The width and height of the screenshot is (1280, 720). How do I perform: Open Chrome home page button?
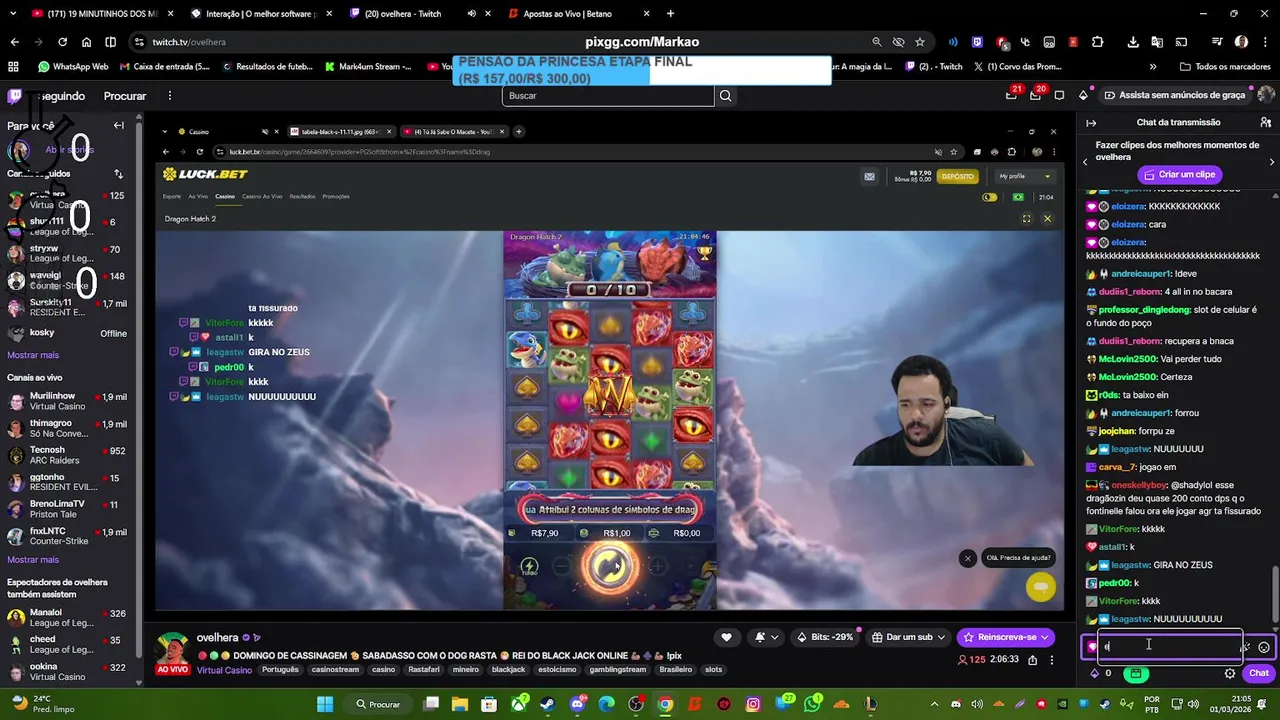tap(86, 42)
